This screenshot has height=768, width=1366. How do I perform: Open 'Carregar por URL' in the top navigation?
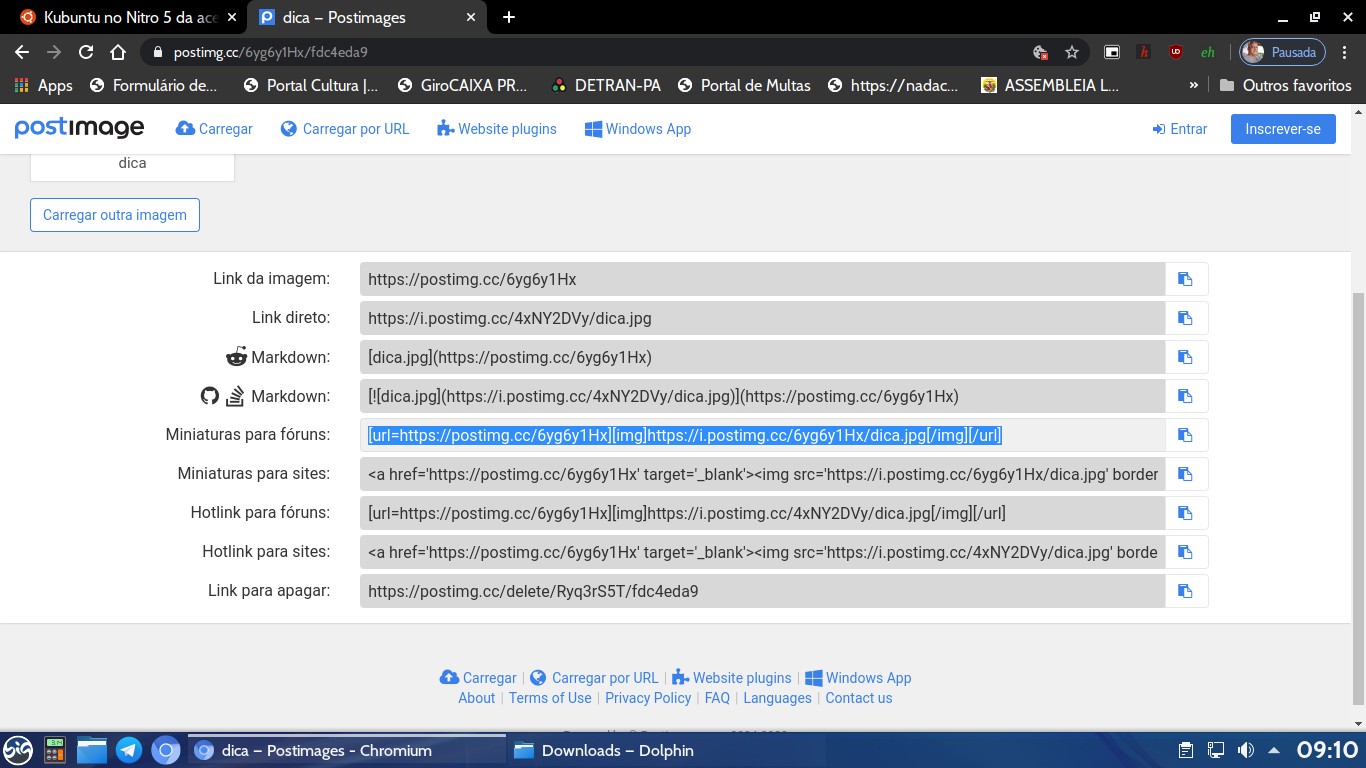coord(345,129)
